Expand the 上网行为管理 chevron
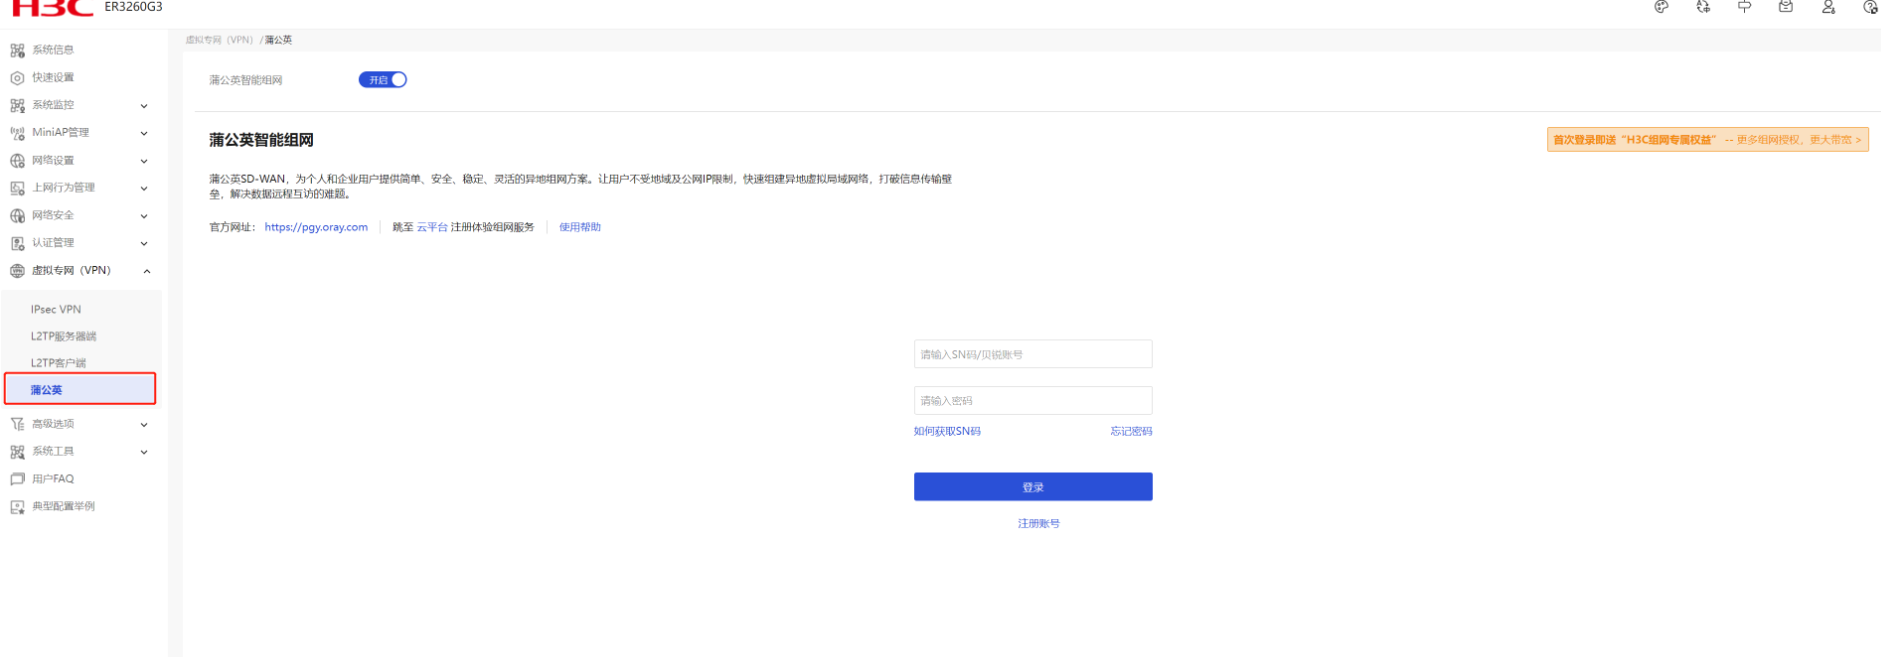Image resolution: width=1881 pixels, height=657 pixels. tap(144, 188)
